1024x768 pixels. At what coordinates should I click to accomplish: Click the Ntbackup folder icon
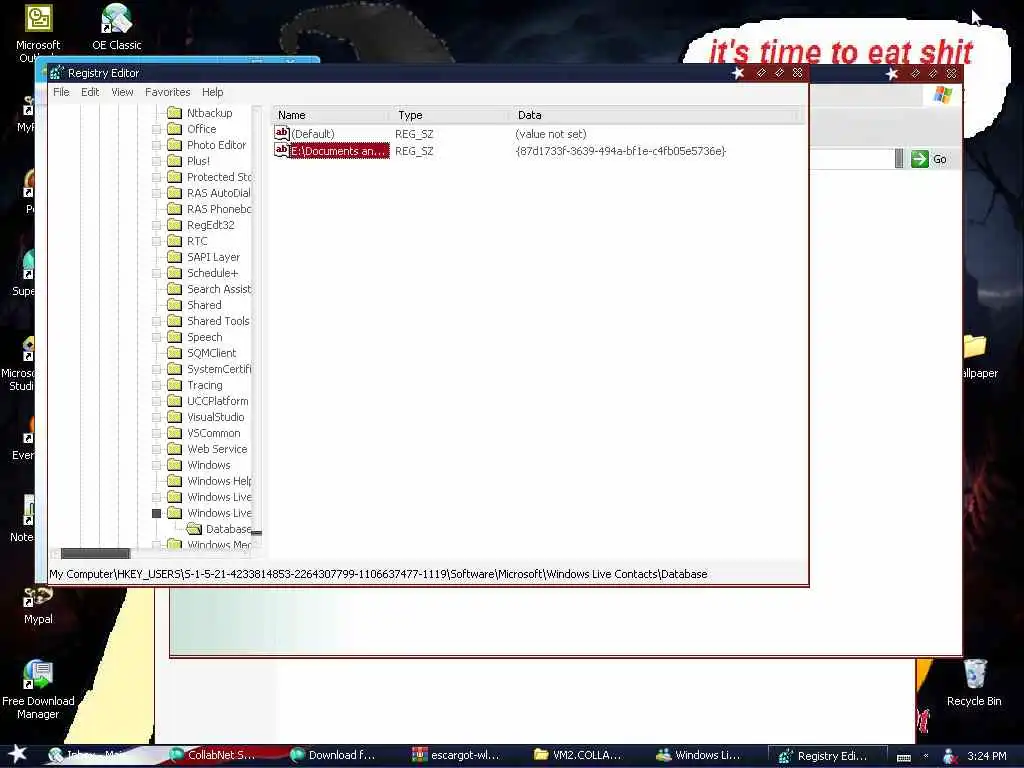coord(174,112)
